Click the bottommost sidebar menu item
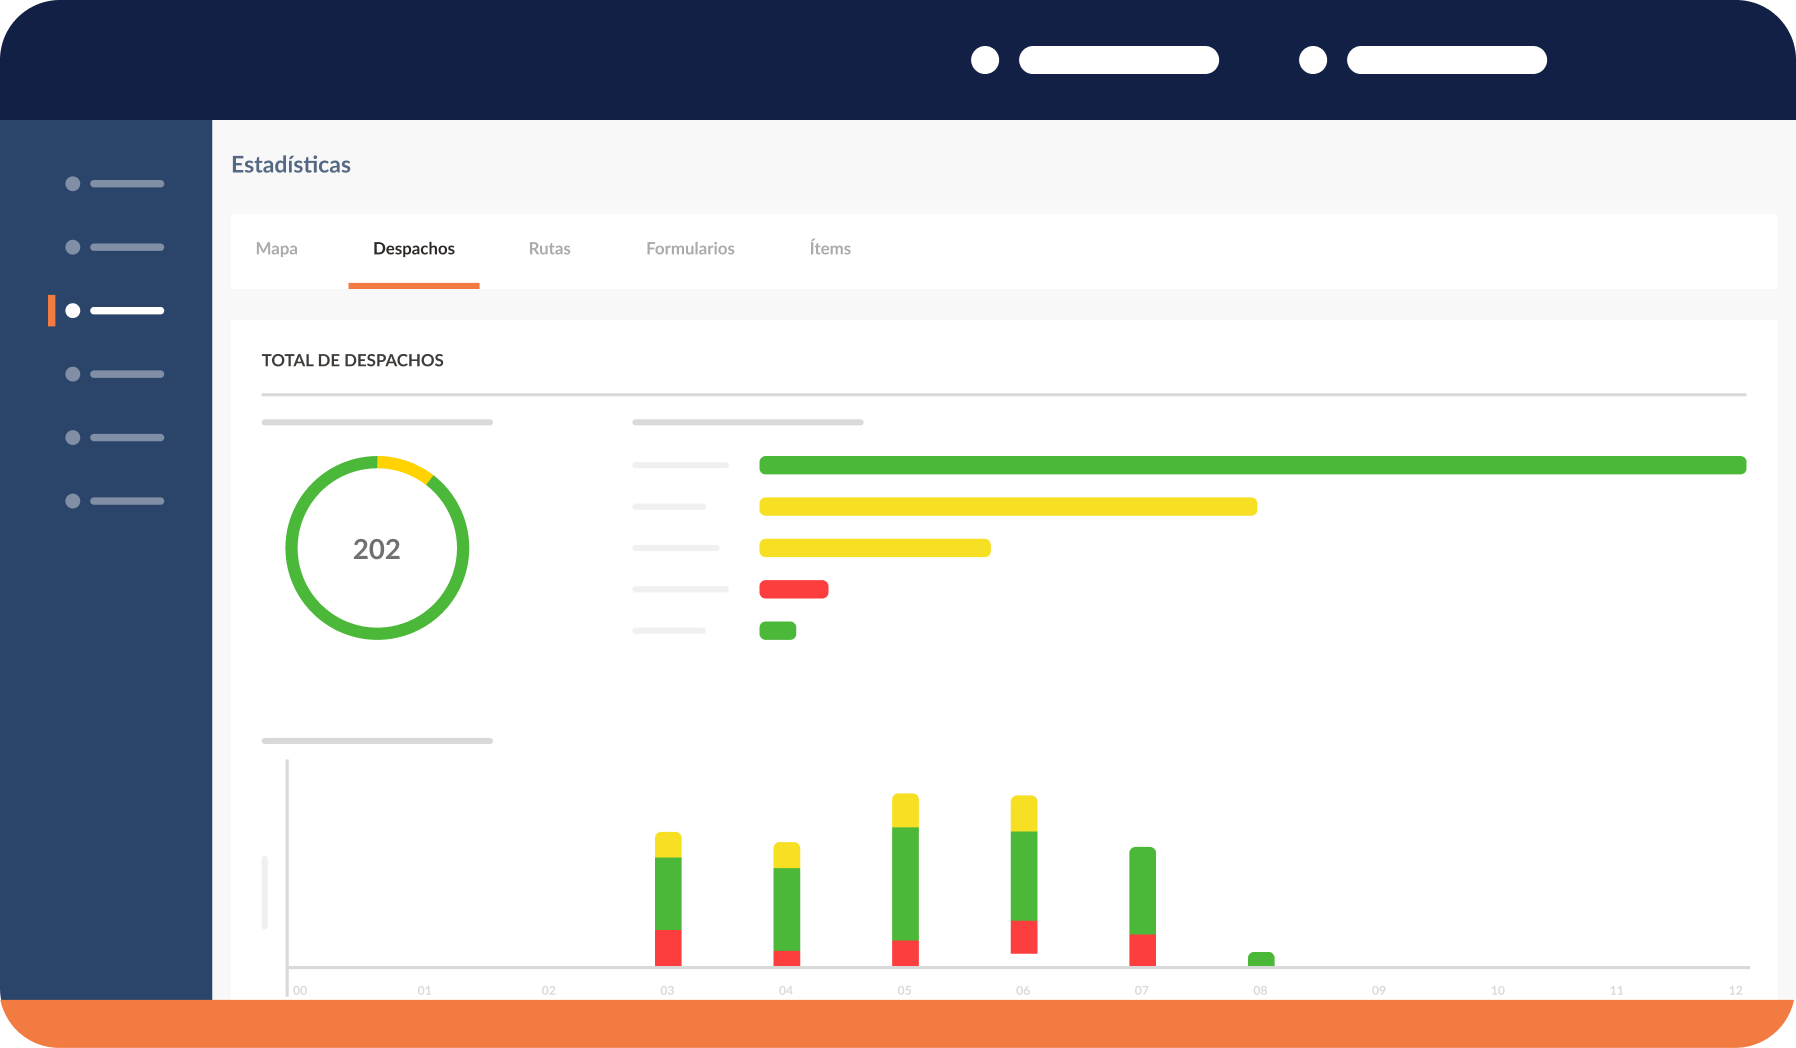This screenshot has height=1048, width=1796. (x=114, y=501)
